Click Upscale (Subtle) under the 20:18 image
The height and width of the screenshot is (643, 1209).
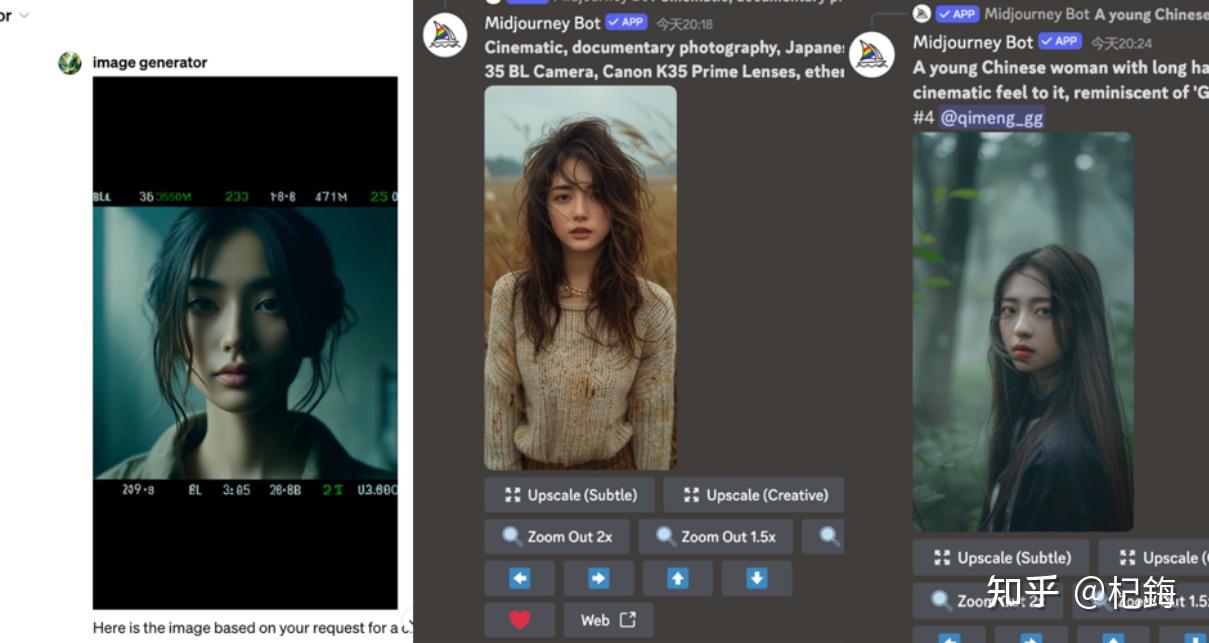coord(570,495)
